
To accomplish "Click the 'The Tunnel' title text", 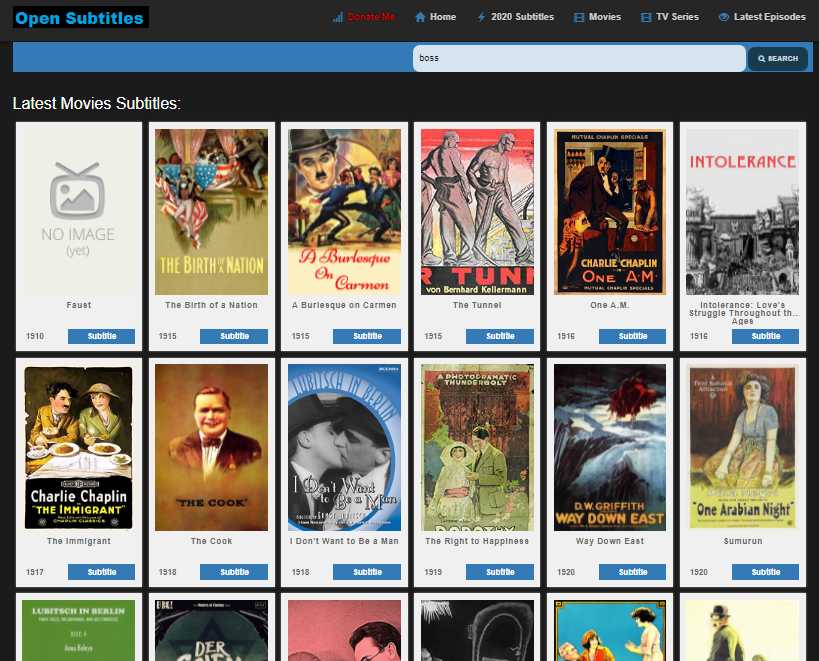I will pyautogui.click(x=477, y=305).
